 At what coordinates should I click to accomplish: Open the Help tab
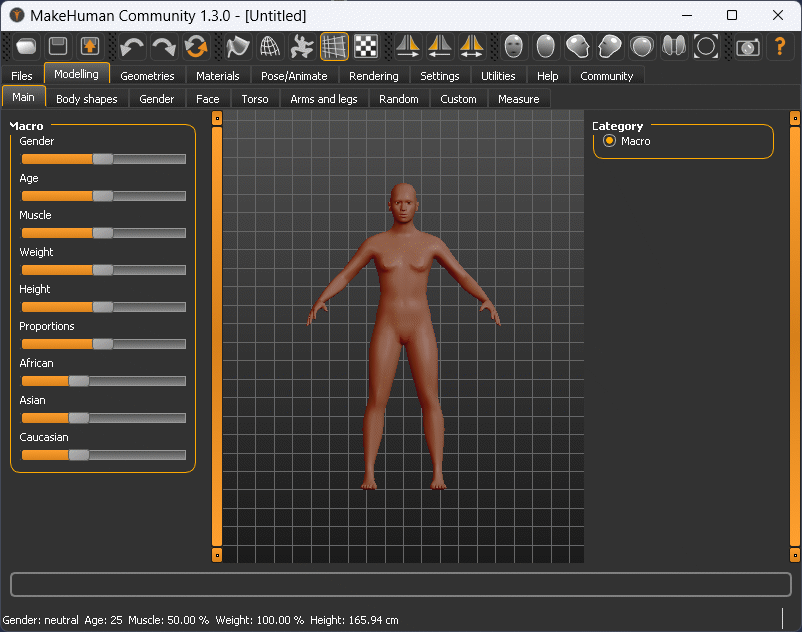click(x=547, y=76)
